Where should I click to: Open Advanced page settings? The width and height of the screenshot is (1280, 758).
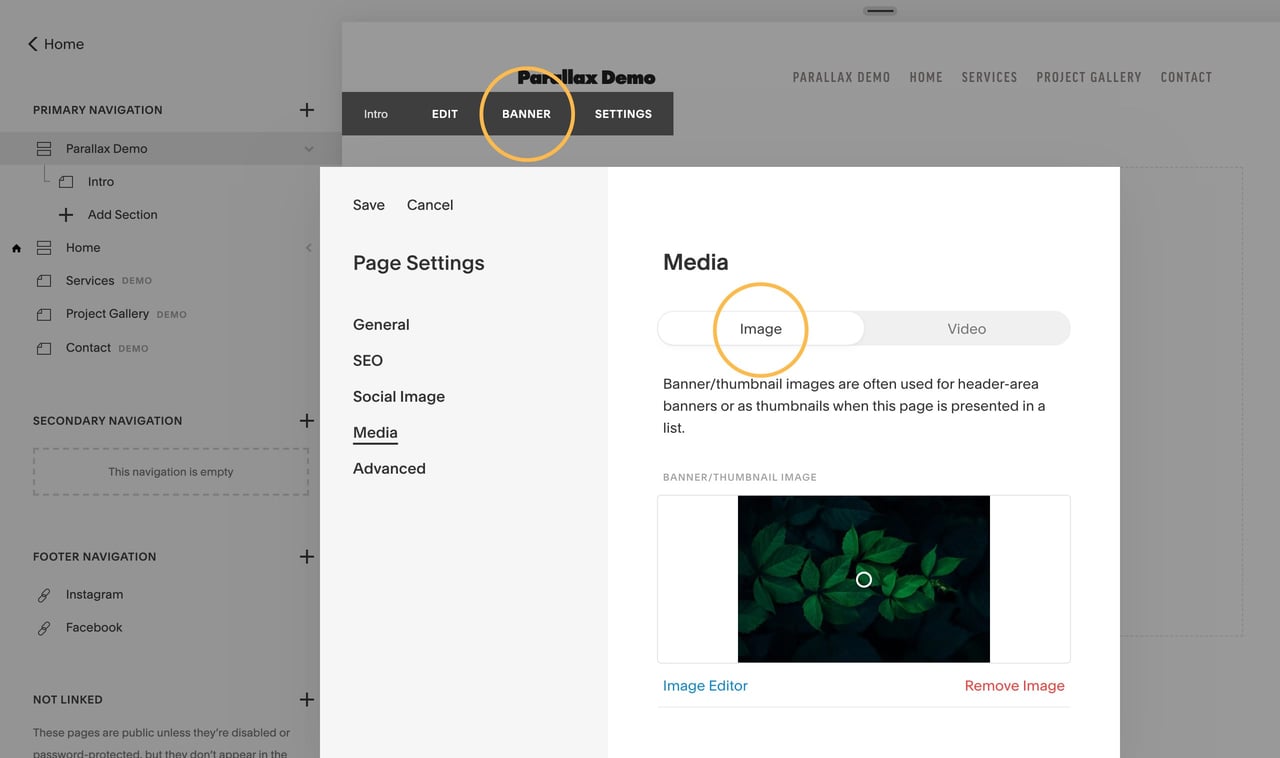point(389,468)
